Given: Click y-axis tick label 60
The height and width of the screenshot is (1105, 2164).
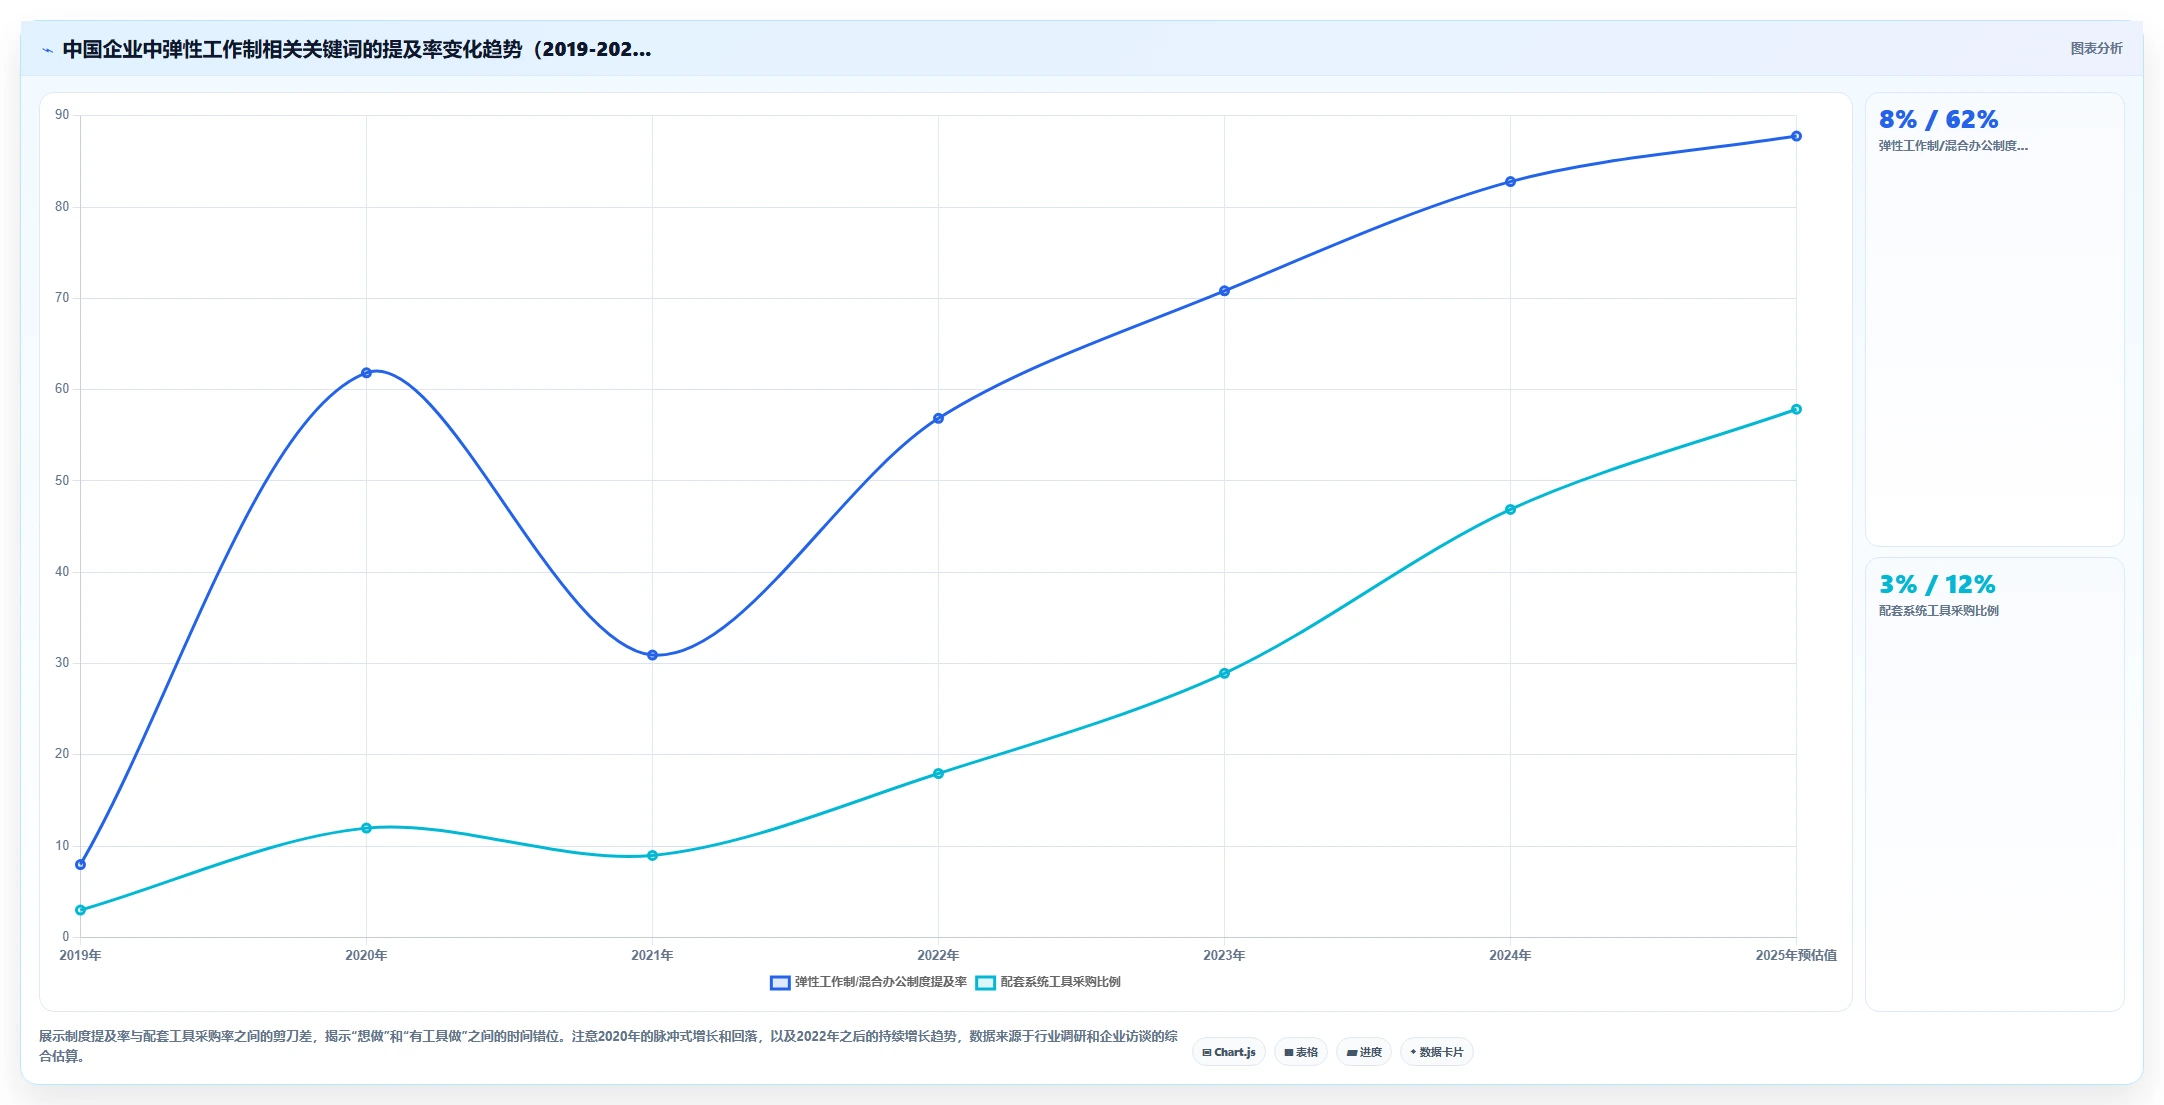Looking at the screenshot, I should pos(62,389).
